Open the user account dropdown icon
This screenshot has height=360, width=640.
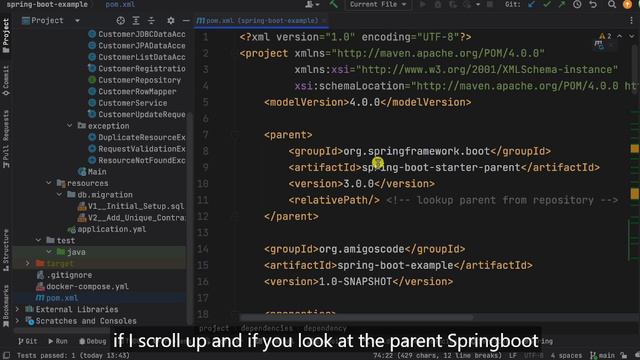point(313,4)
